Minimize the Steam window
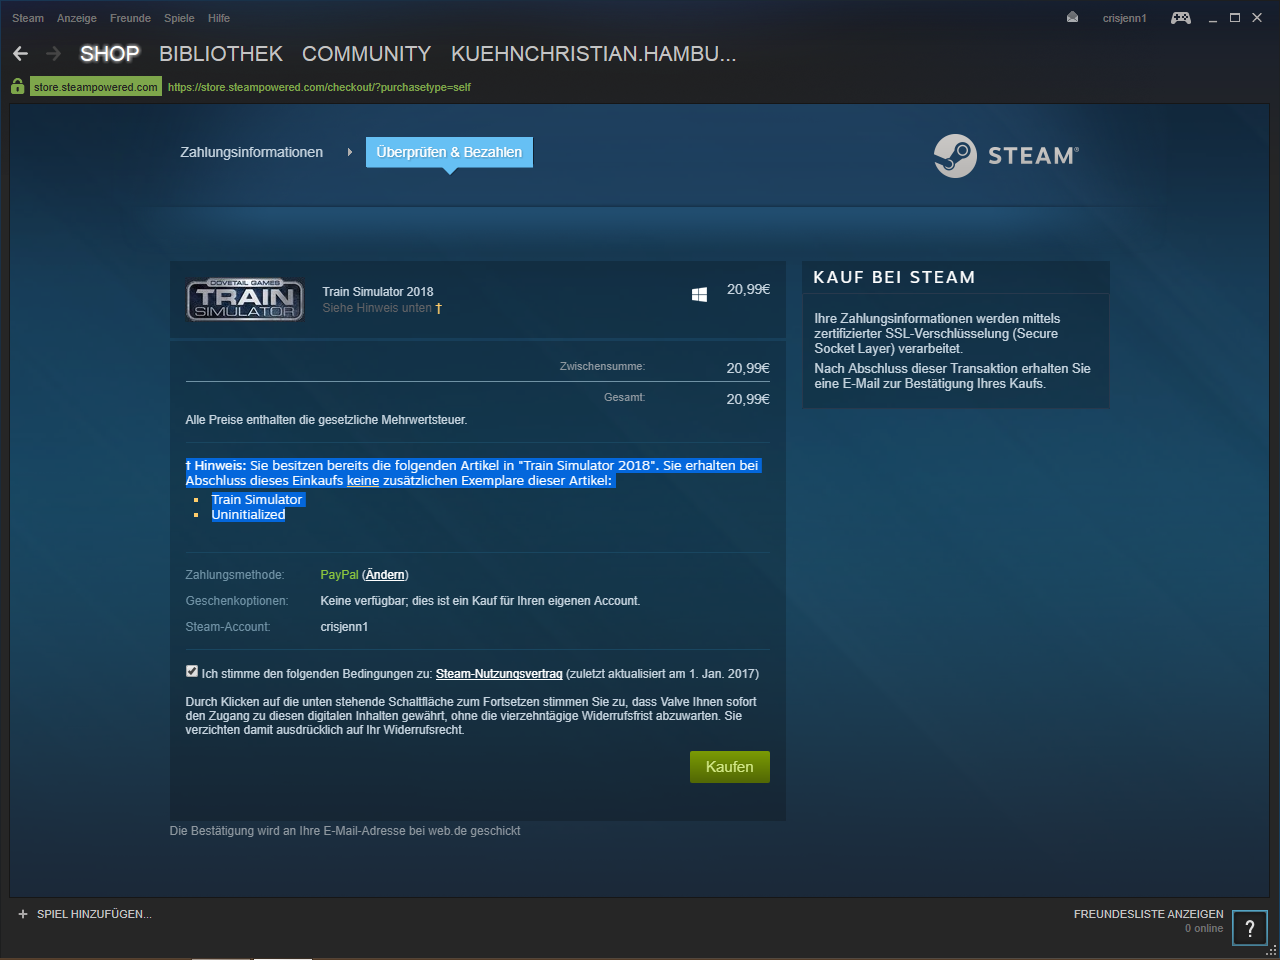 pos(1213,18)
